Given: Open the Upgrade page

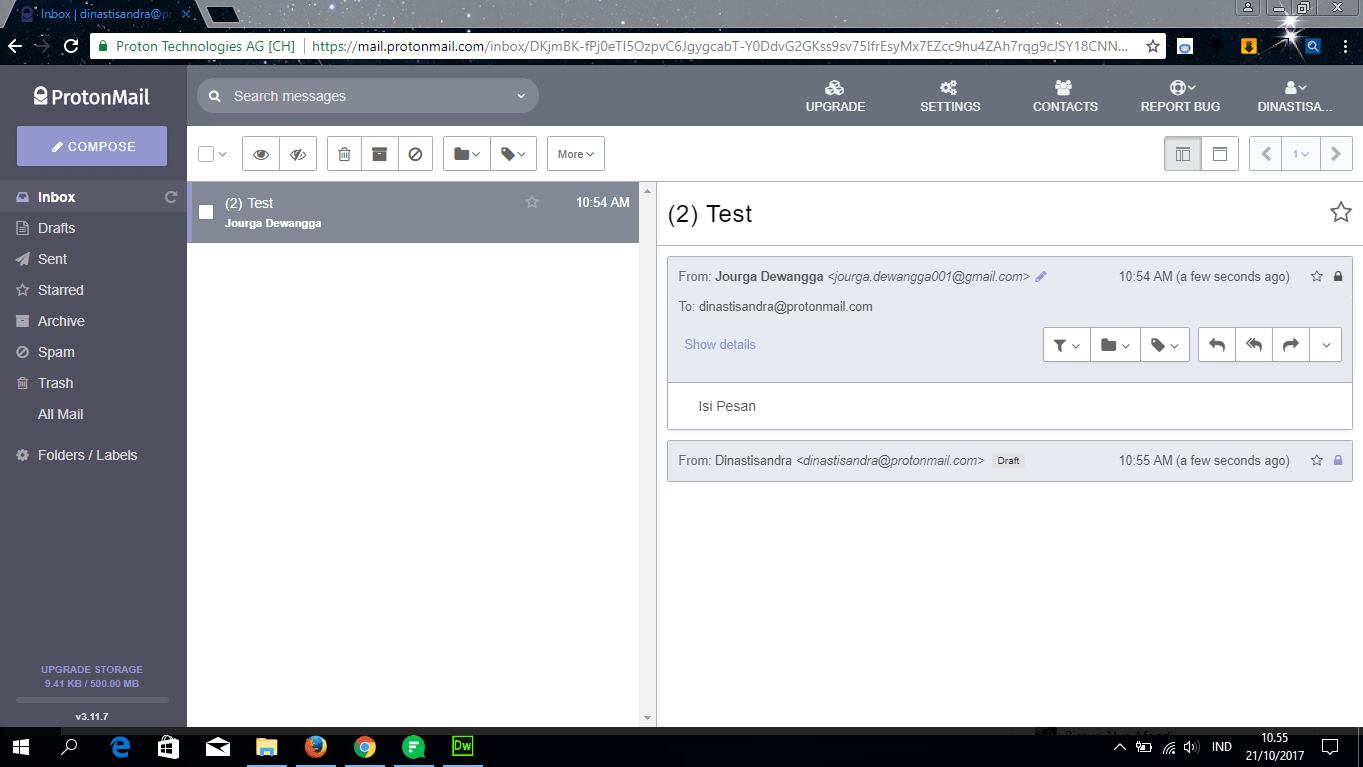Looking at the screenshot, I should (835, 96).
